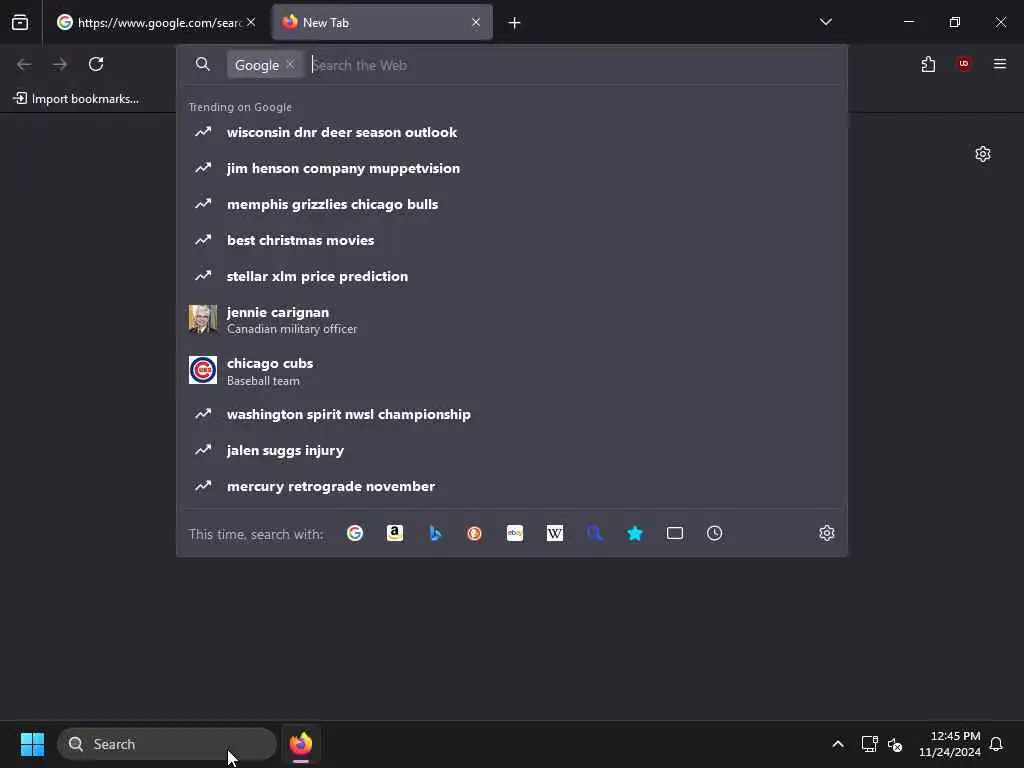This screenshot has width=1024, height=768.
Task: Open a new tab with plus button
Action: [515, 23]
